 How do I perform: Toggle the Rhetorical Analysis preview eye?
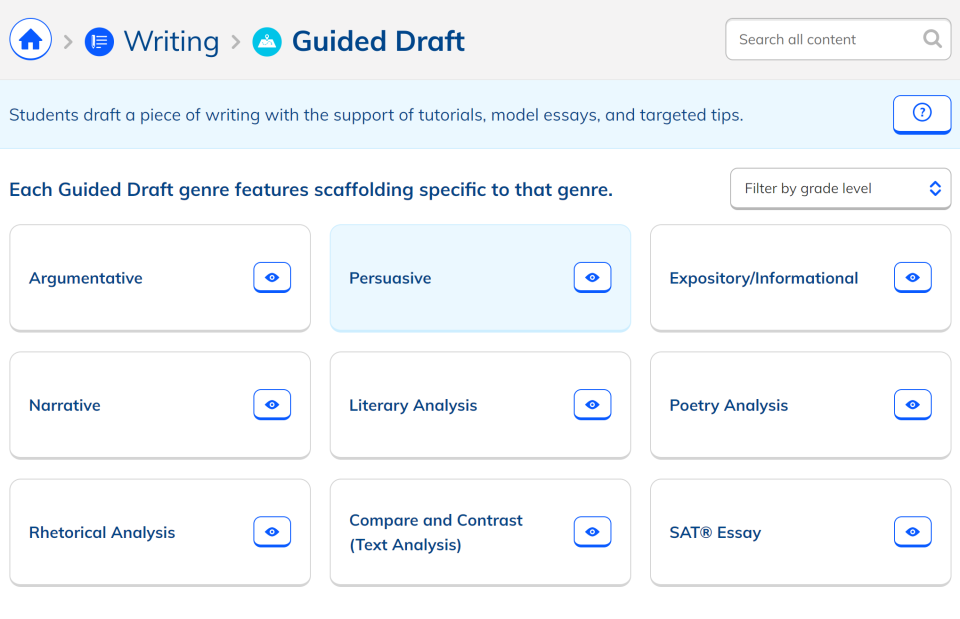tap(272, 531)
